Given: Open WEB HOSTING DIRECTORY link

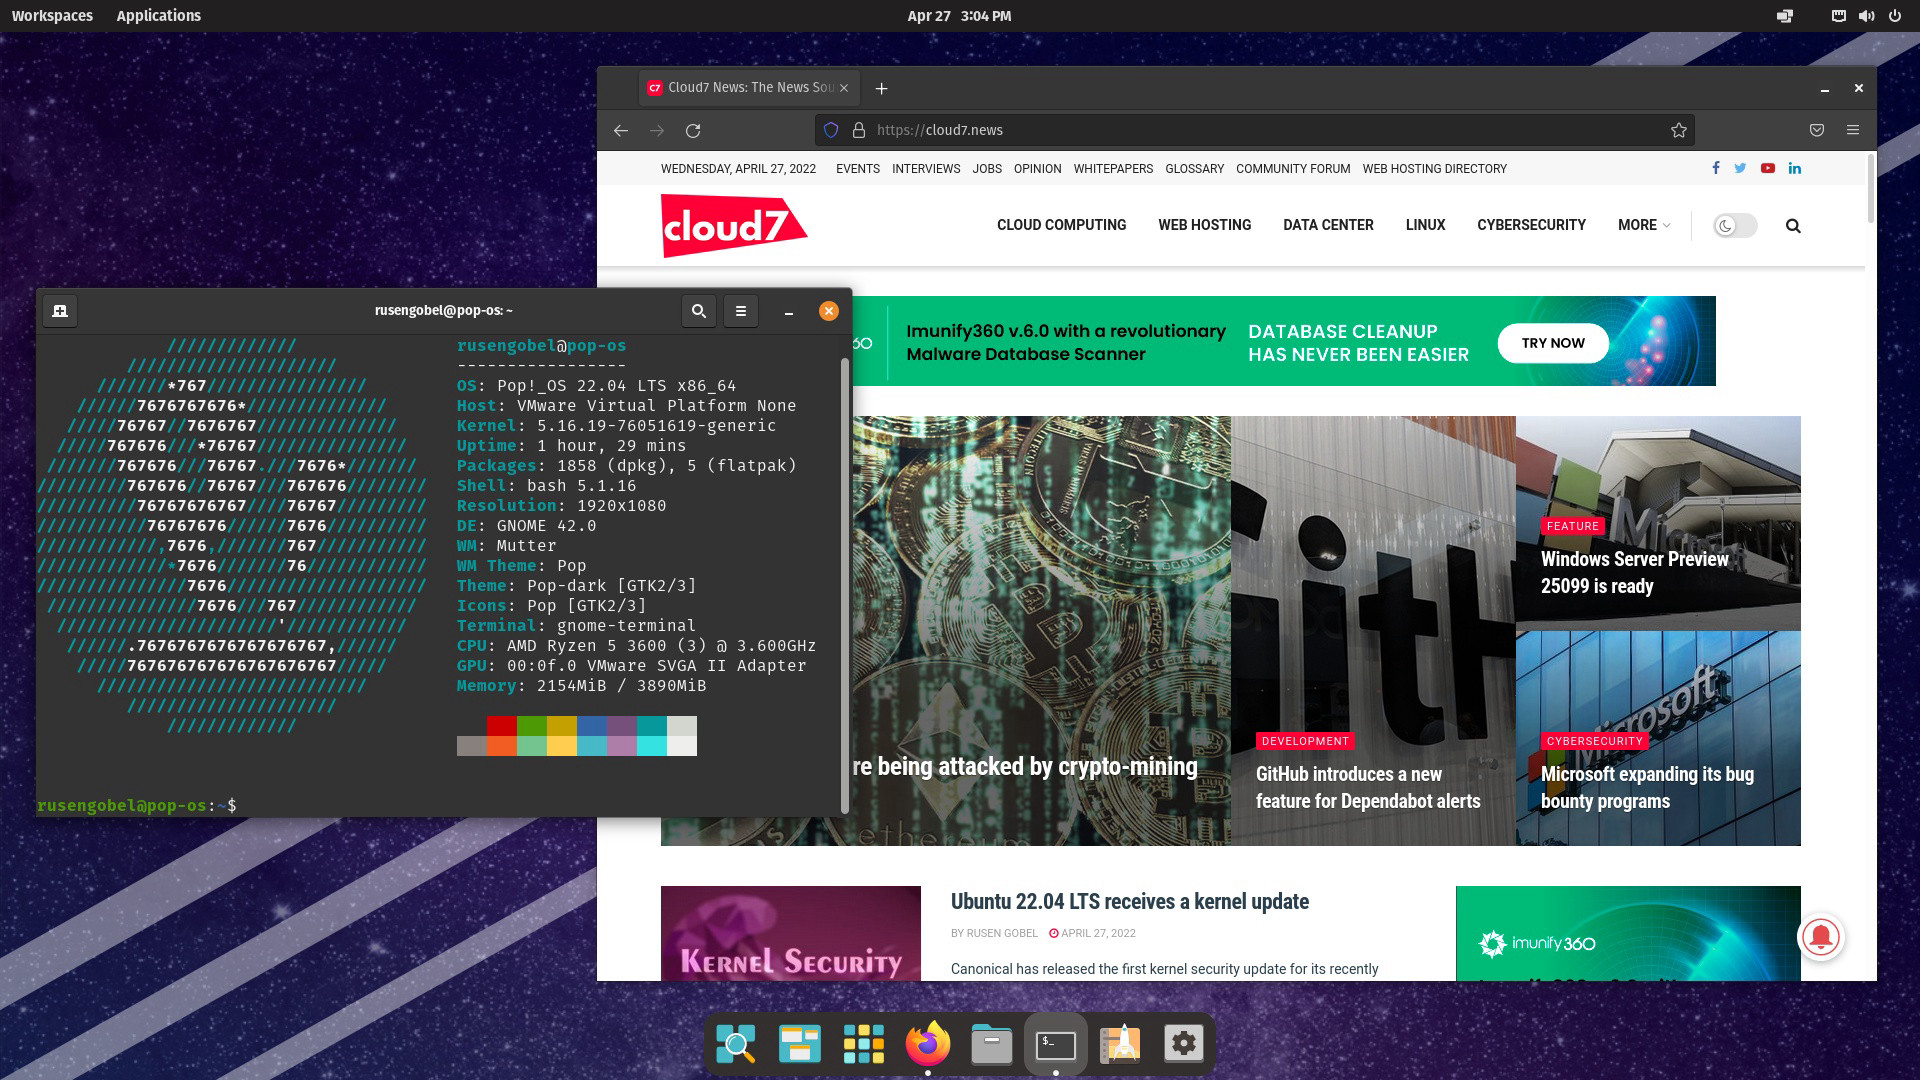Looking at the screenshot, I should click(x=1434, y=169).
